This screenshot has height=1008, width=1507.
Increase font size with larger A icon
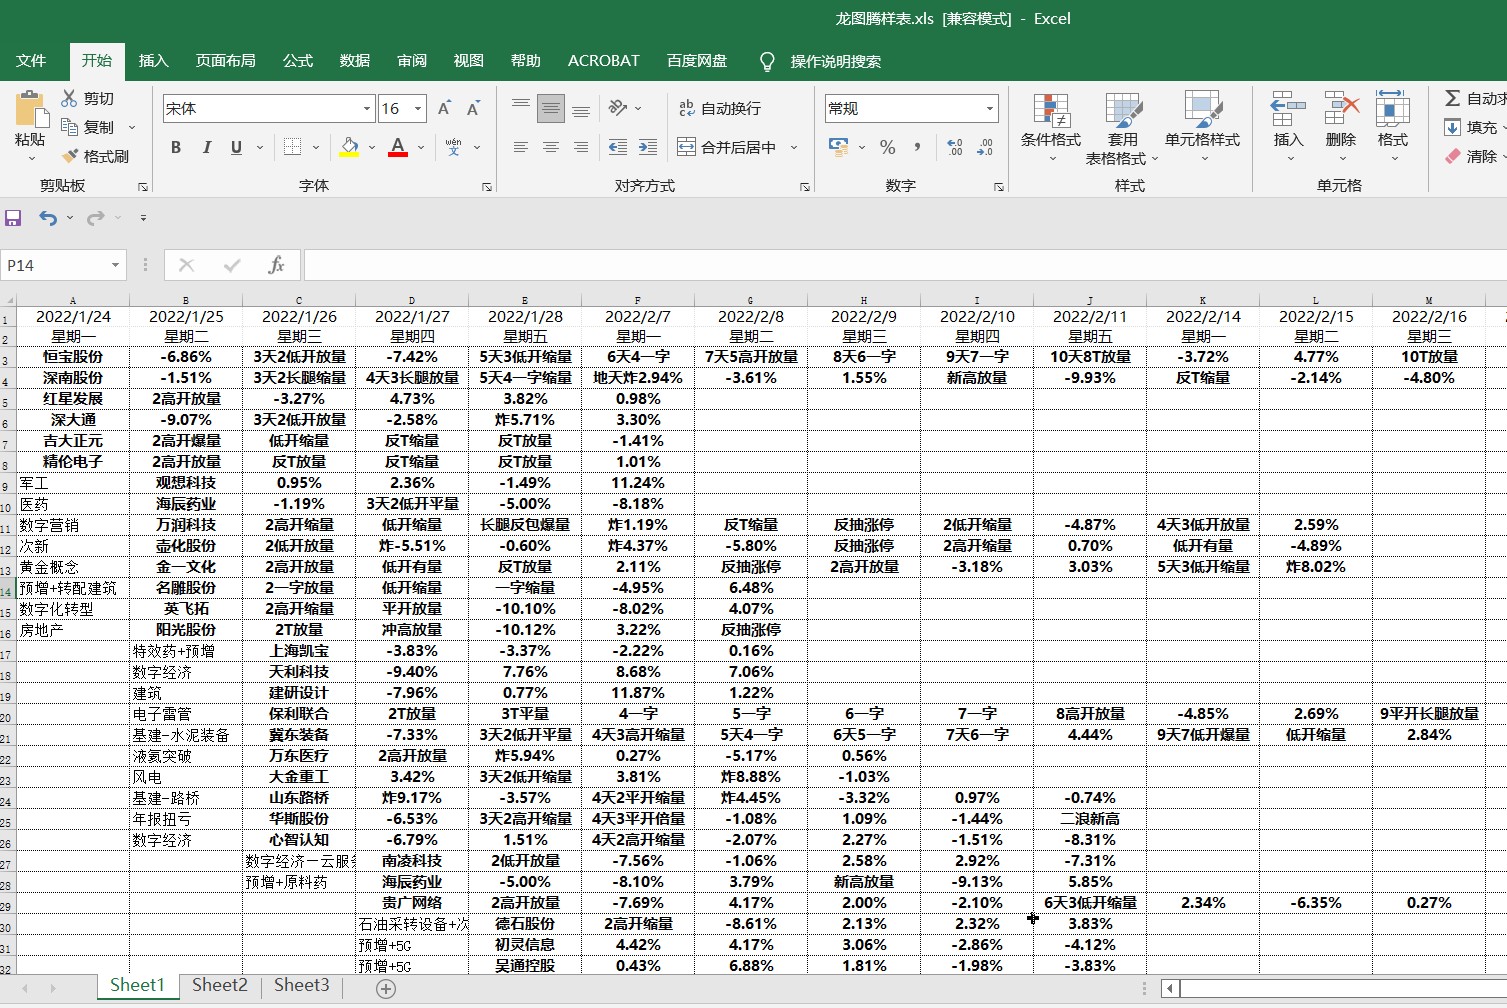444,108
